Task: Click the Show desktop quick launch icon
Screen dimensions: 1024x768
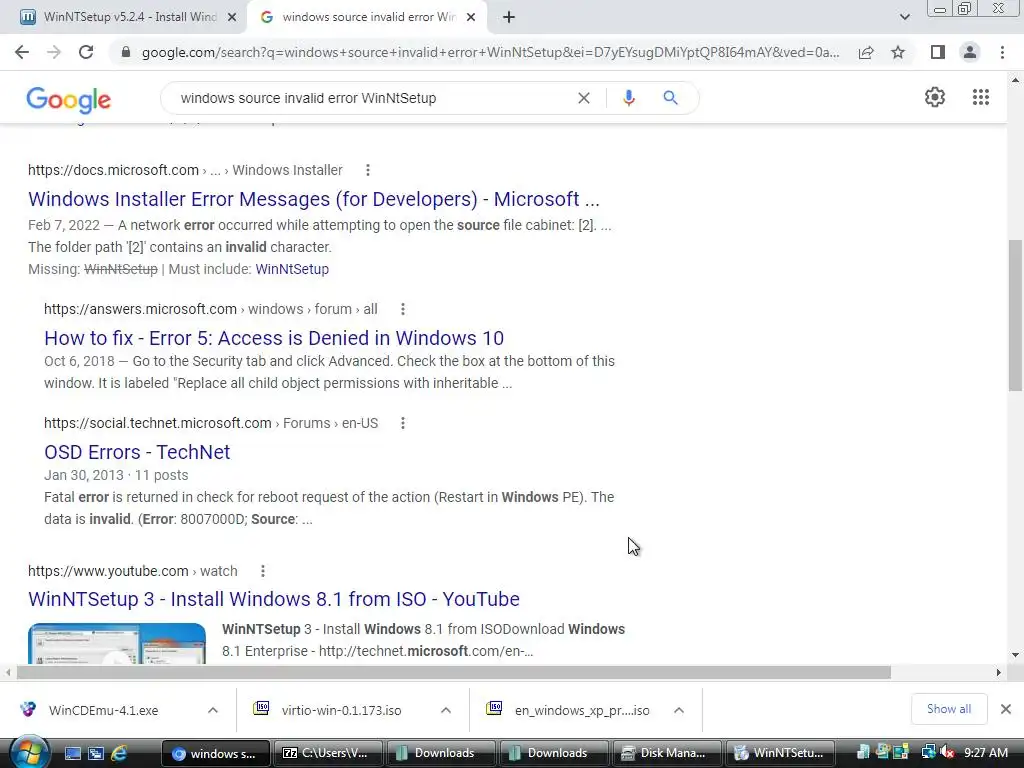Action: click(x=72, y=754)
